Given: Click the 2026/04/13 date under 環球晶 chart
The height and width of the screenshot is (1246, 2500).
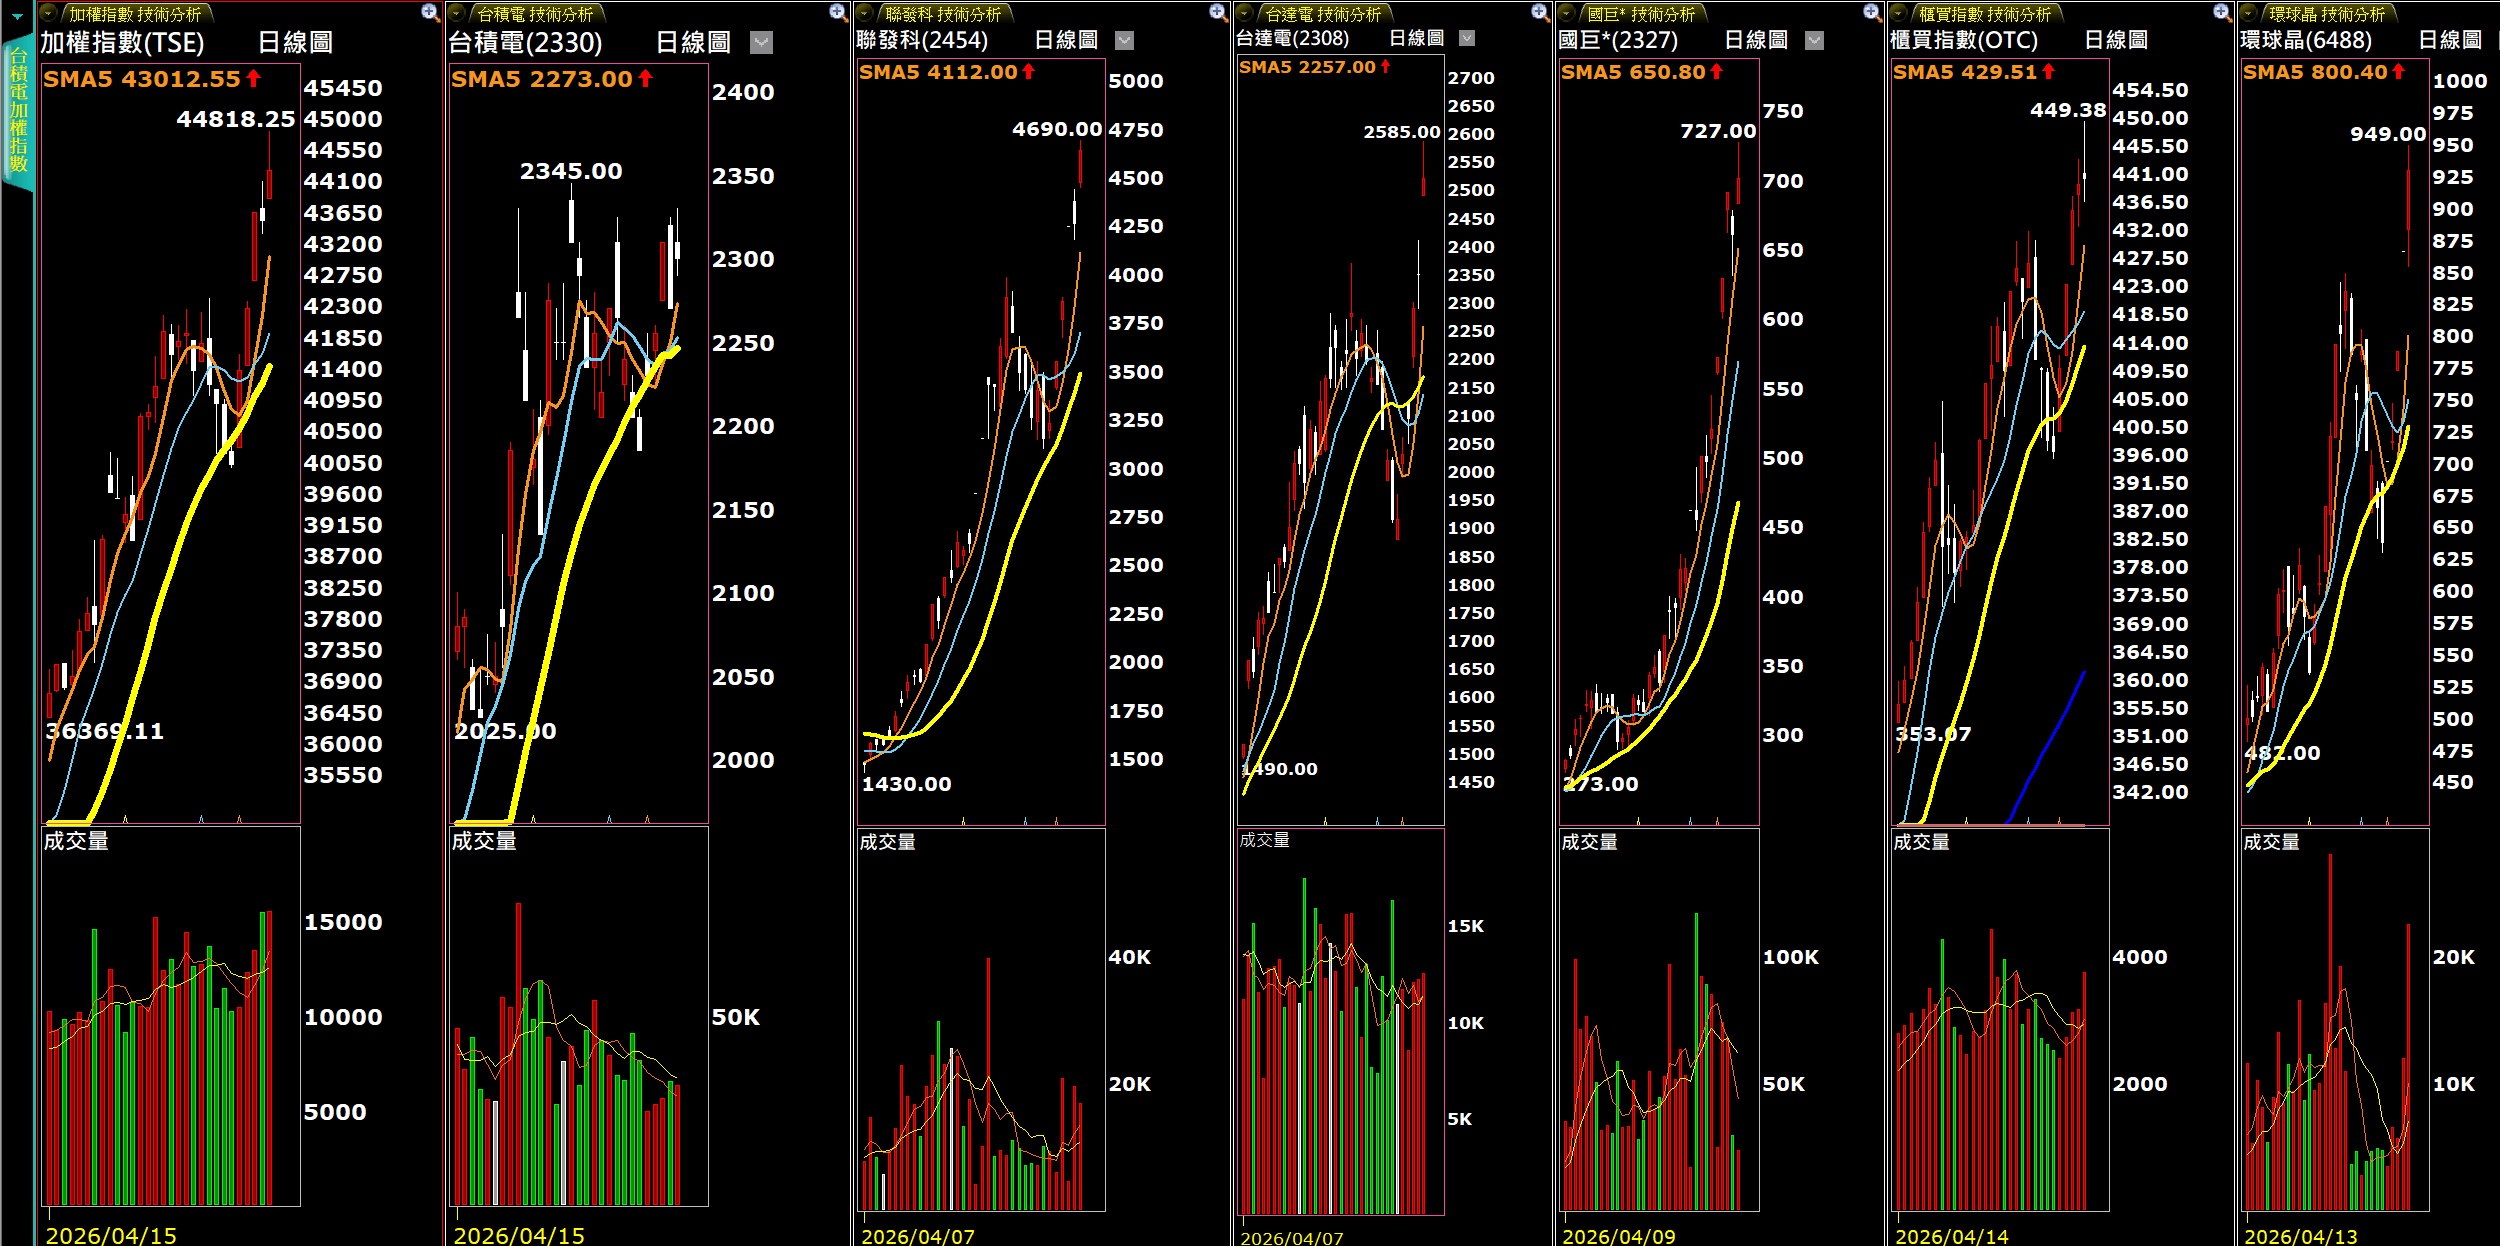Looking at the screenshot, I should (2301, 1236).
